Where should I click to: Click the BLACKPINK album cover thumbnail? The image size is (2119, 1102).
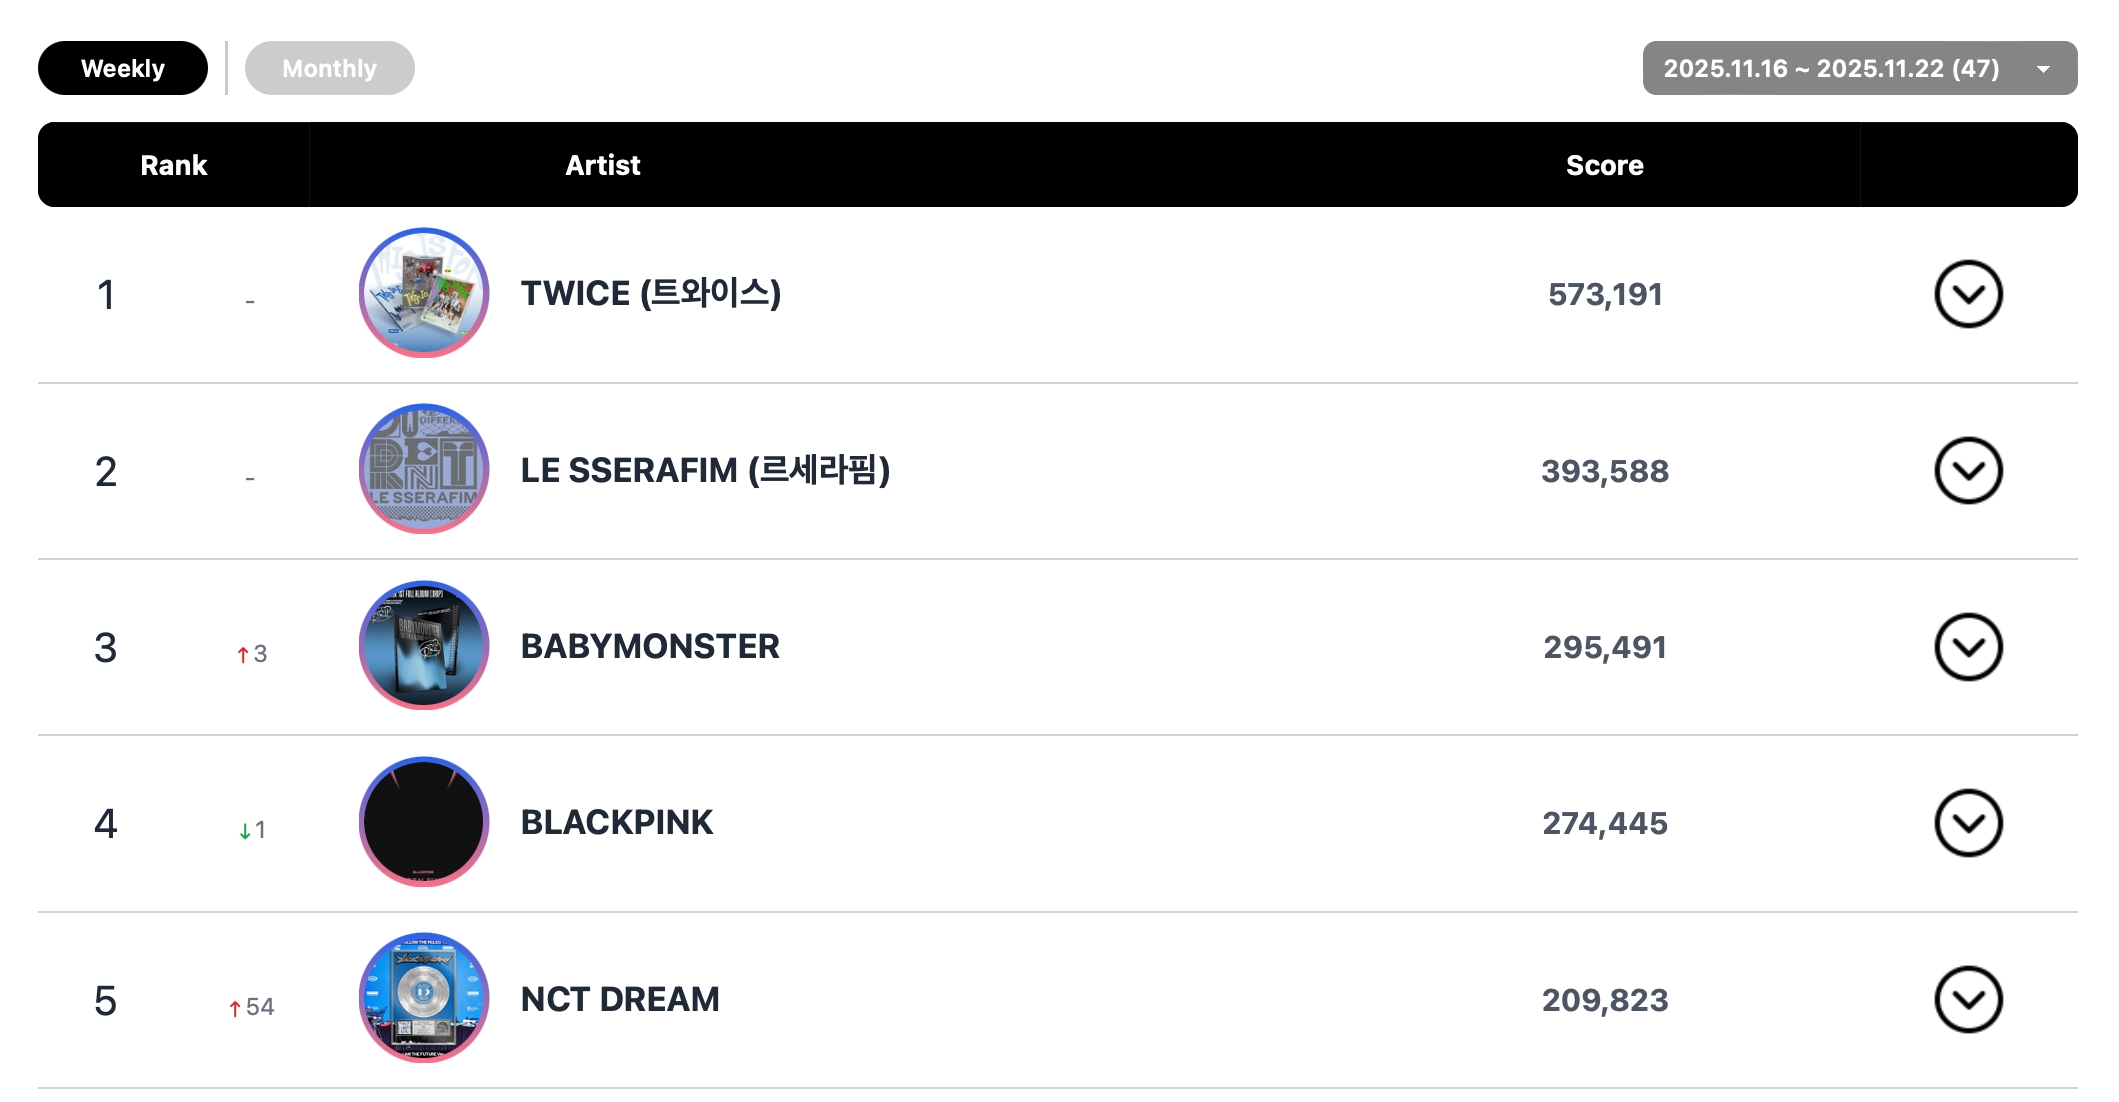coord(424,822)
